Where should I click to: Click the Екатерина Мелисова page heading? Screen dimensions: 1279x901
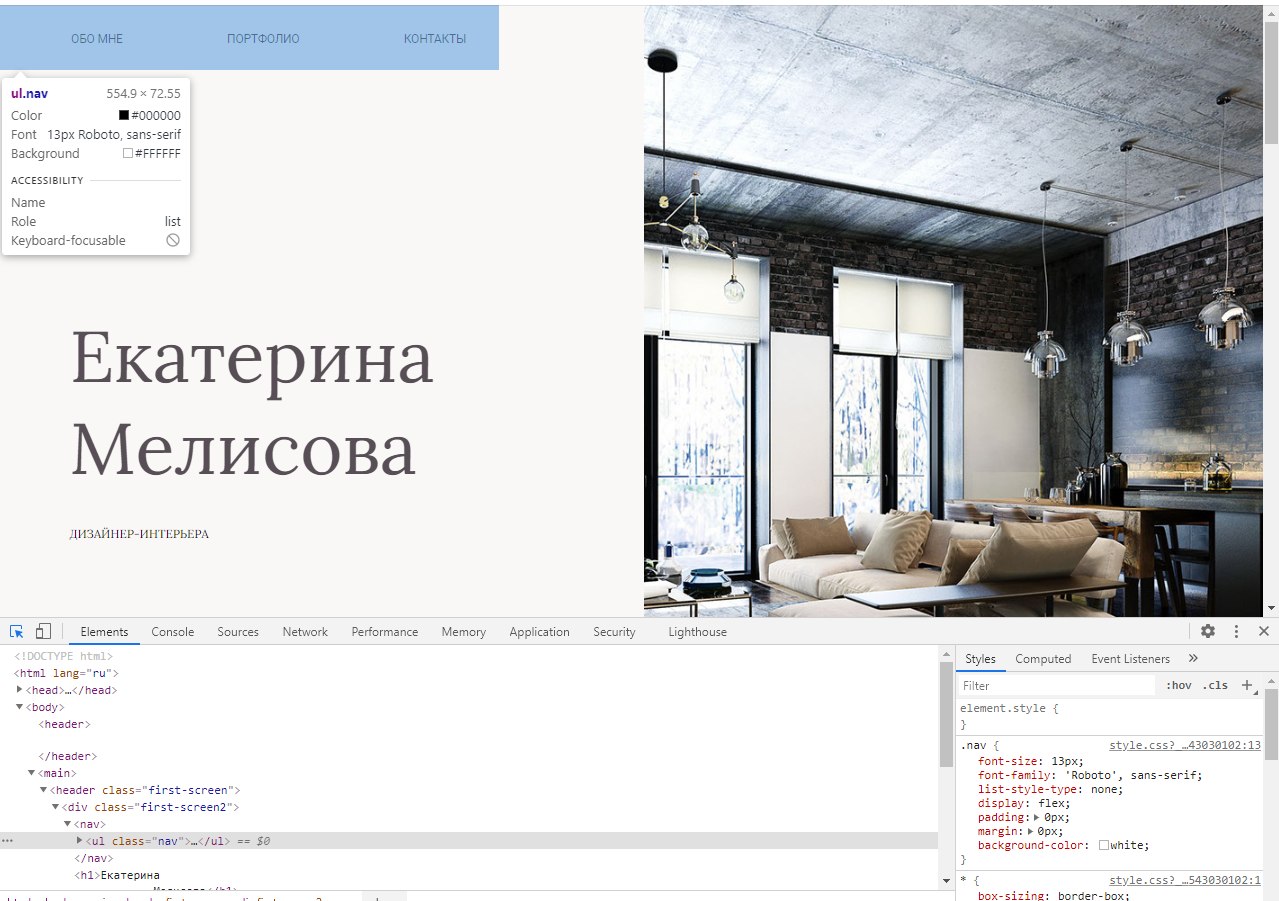[252, 403]
